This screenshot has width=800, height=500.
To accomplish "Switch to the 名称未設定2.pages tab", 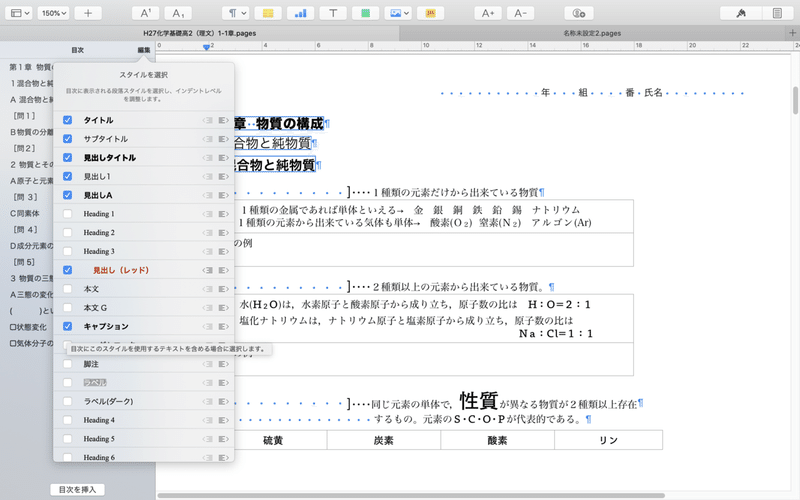I will click(592, 33).
